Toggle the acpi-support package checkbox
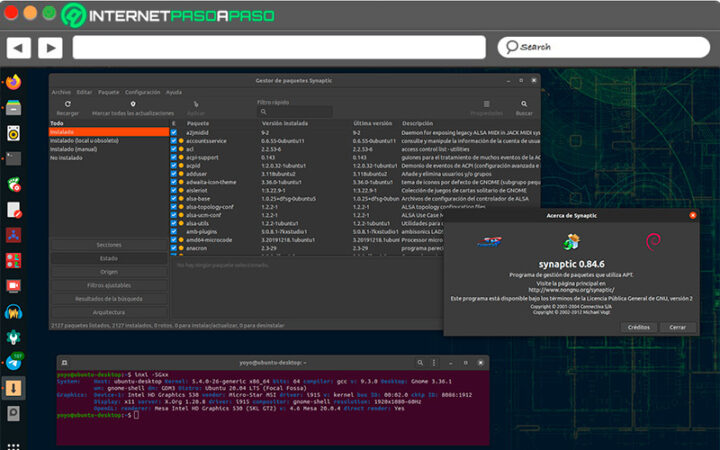The width and height of the screenshot is (720, 450). pos(174,157)
